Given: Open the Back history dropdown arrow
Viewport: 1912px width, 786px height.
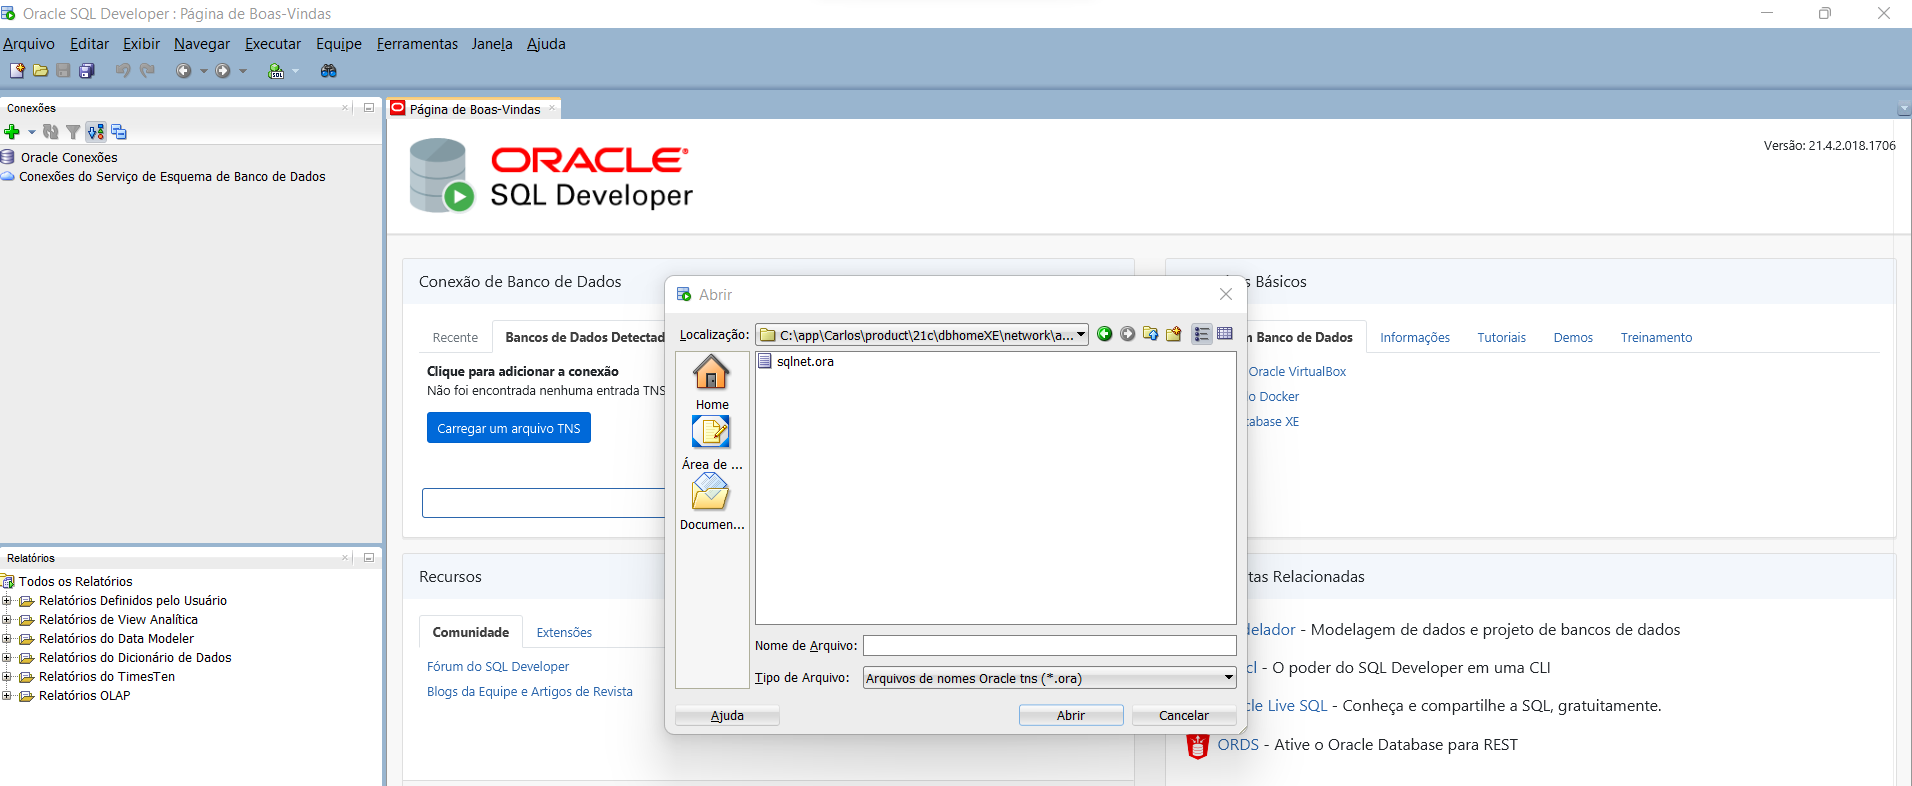Looking at the screenshot, I should pos(204,71).
